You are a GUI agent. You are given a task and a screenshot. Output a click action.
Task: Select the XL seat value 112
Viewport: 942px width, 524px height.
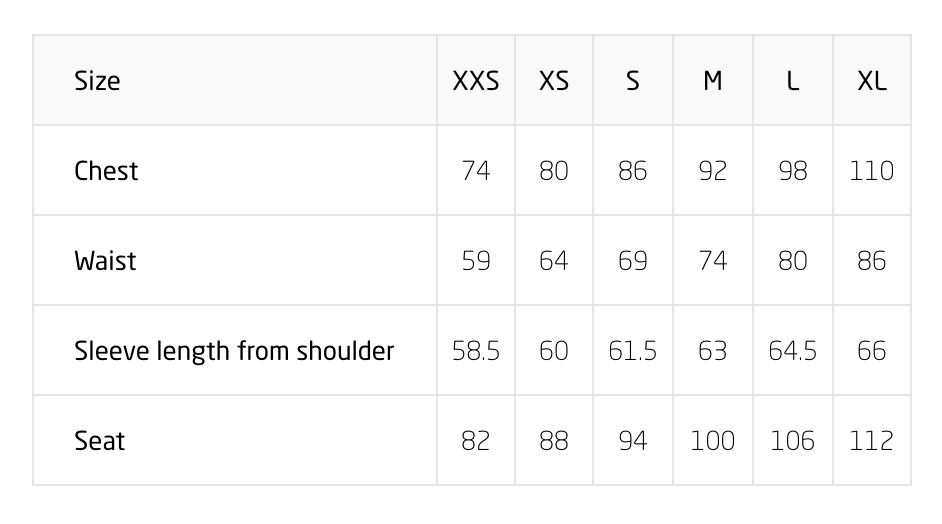872,441
